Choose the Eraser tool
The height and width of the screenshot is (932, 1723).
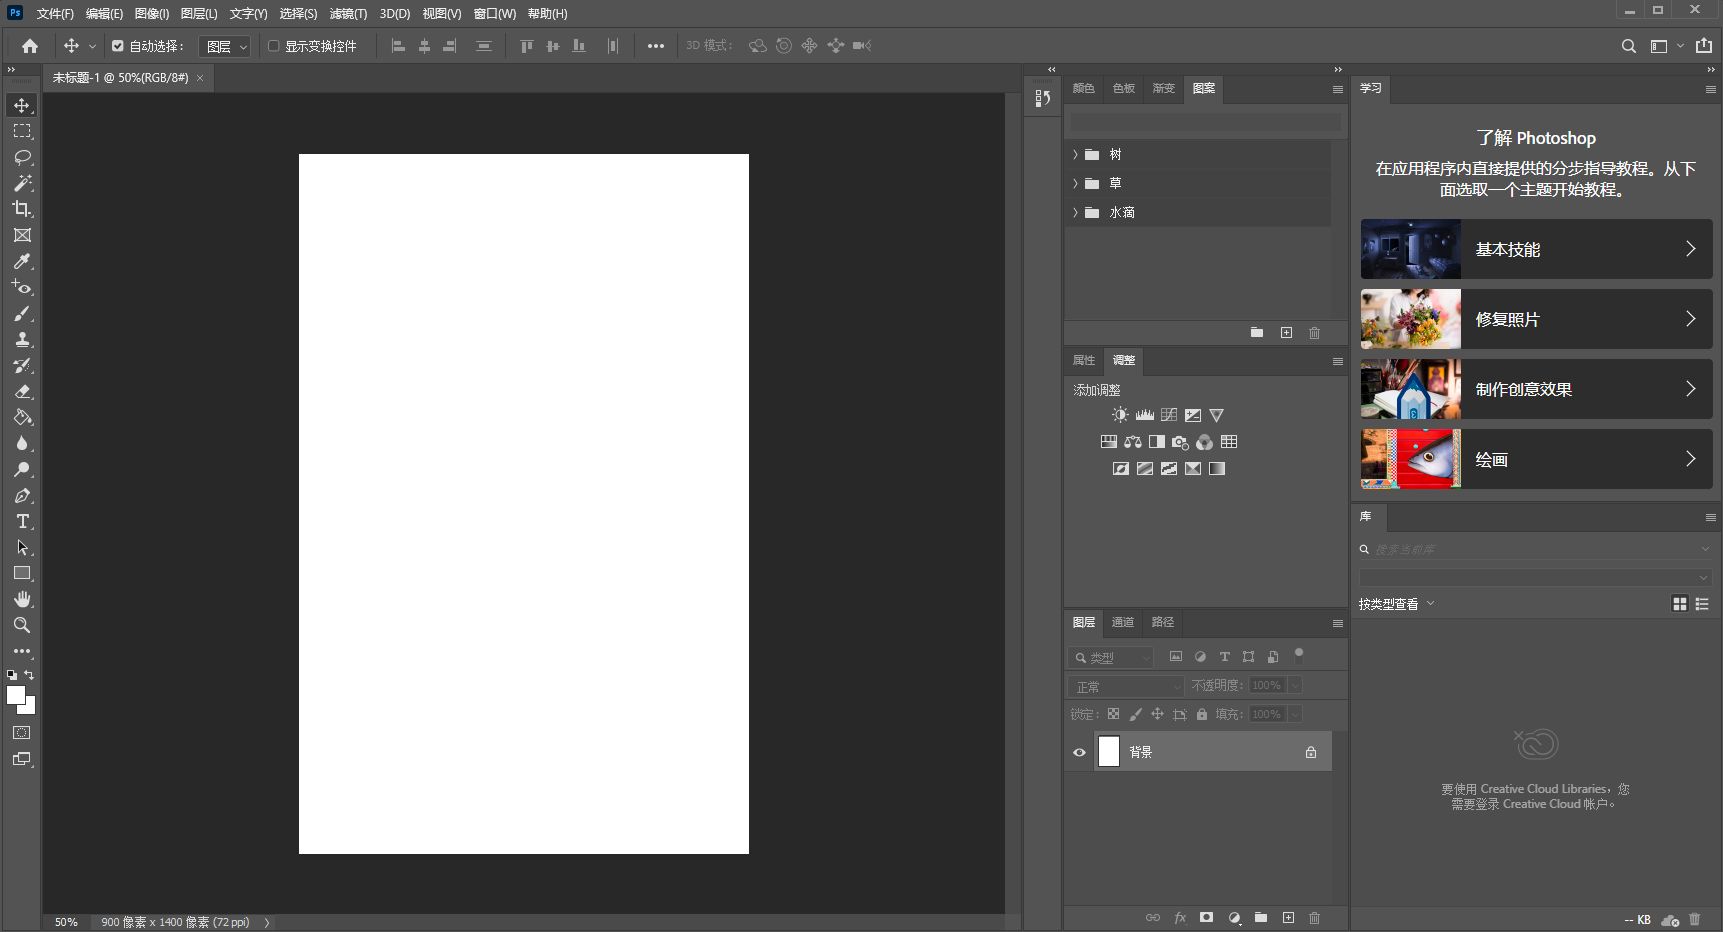pyautogui.click(x=22, y=391)
